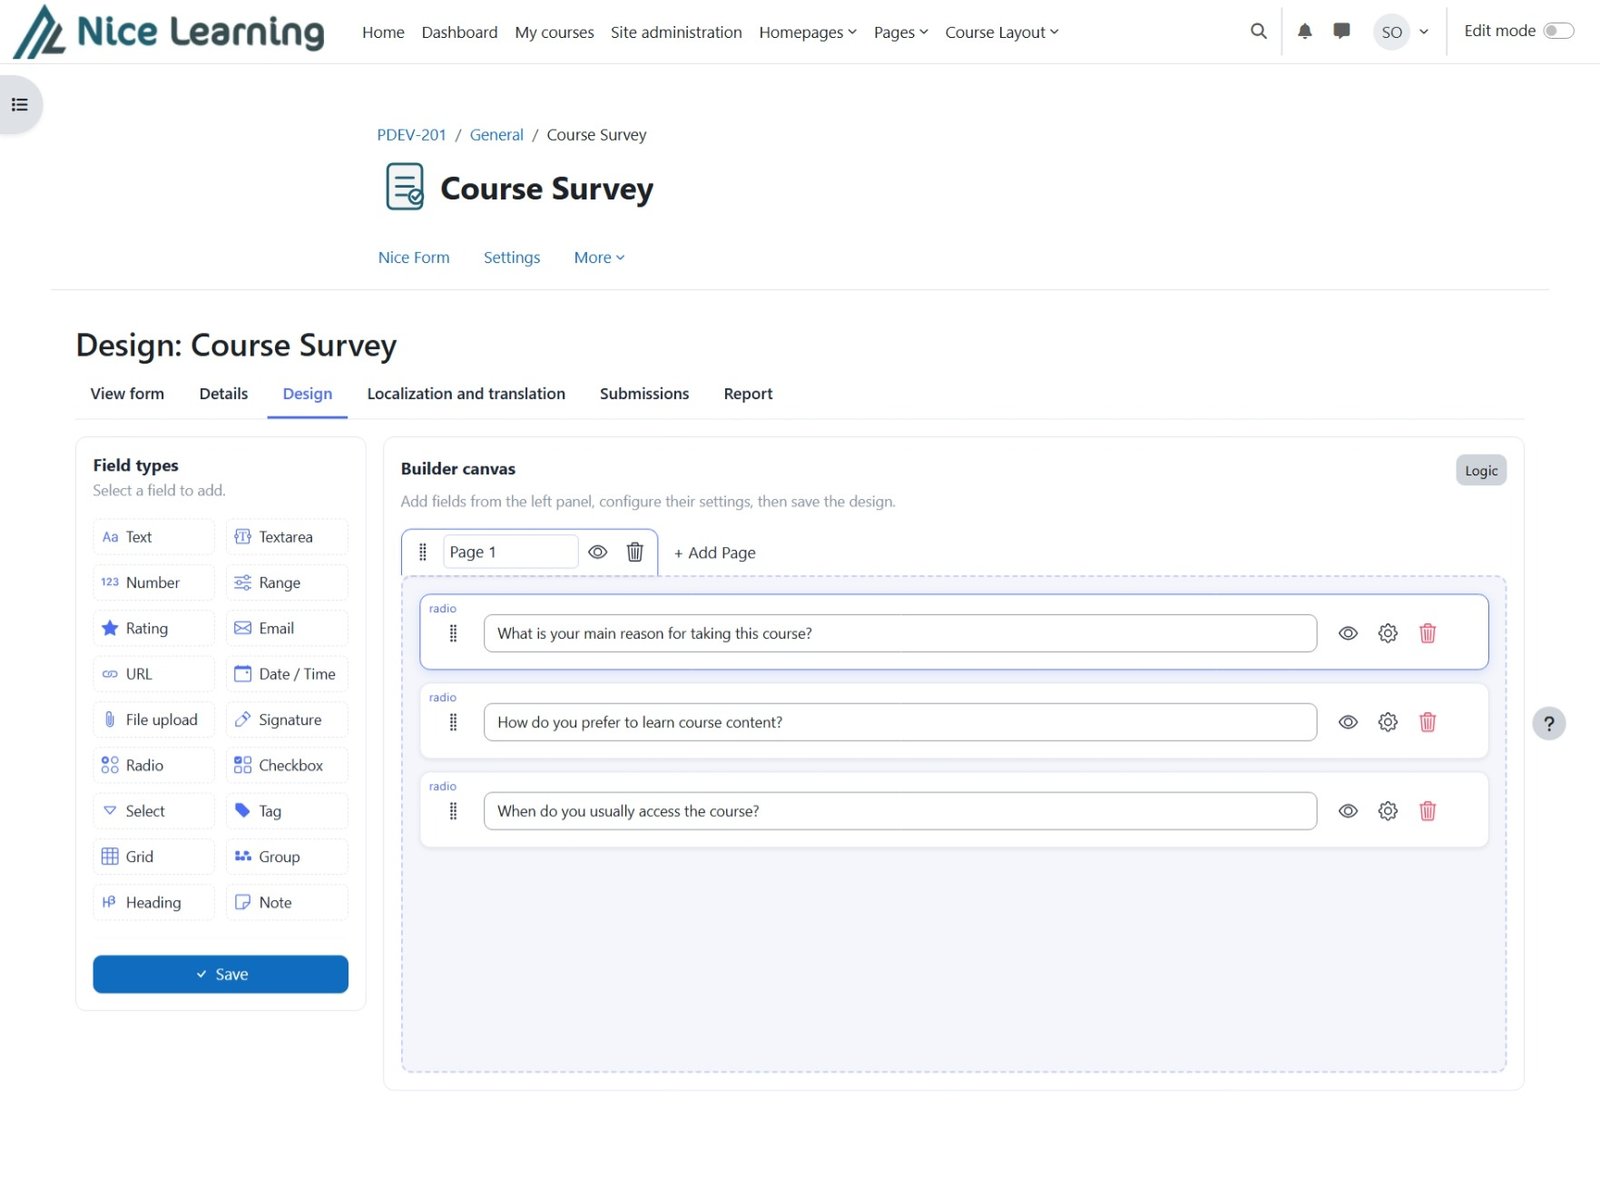
Task: Select the Design tab
Action: pyautogui.click(x=307, y=393)
